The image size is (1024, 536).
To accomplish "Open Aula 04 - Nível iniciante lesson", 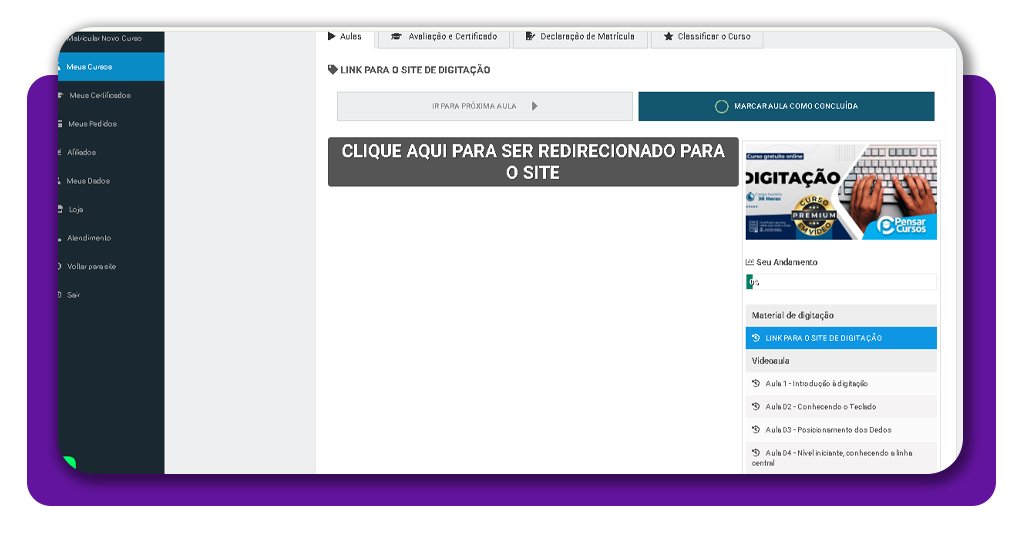I will point(841,457).
